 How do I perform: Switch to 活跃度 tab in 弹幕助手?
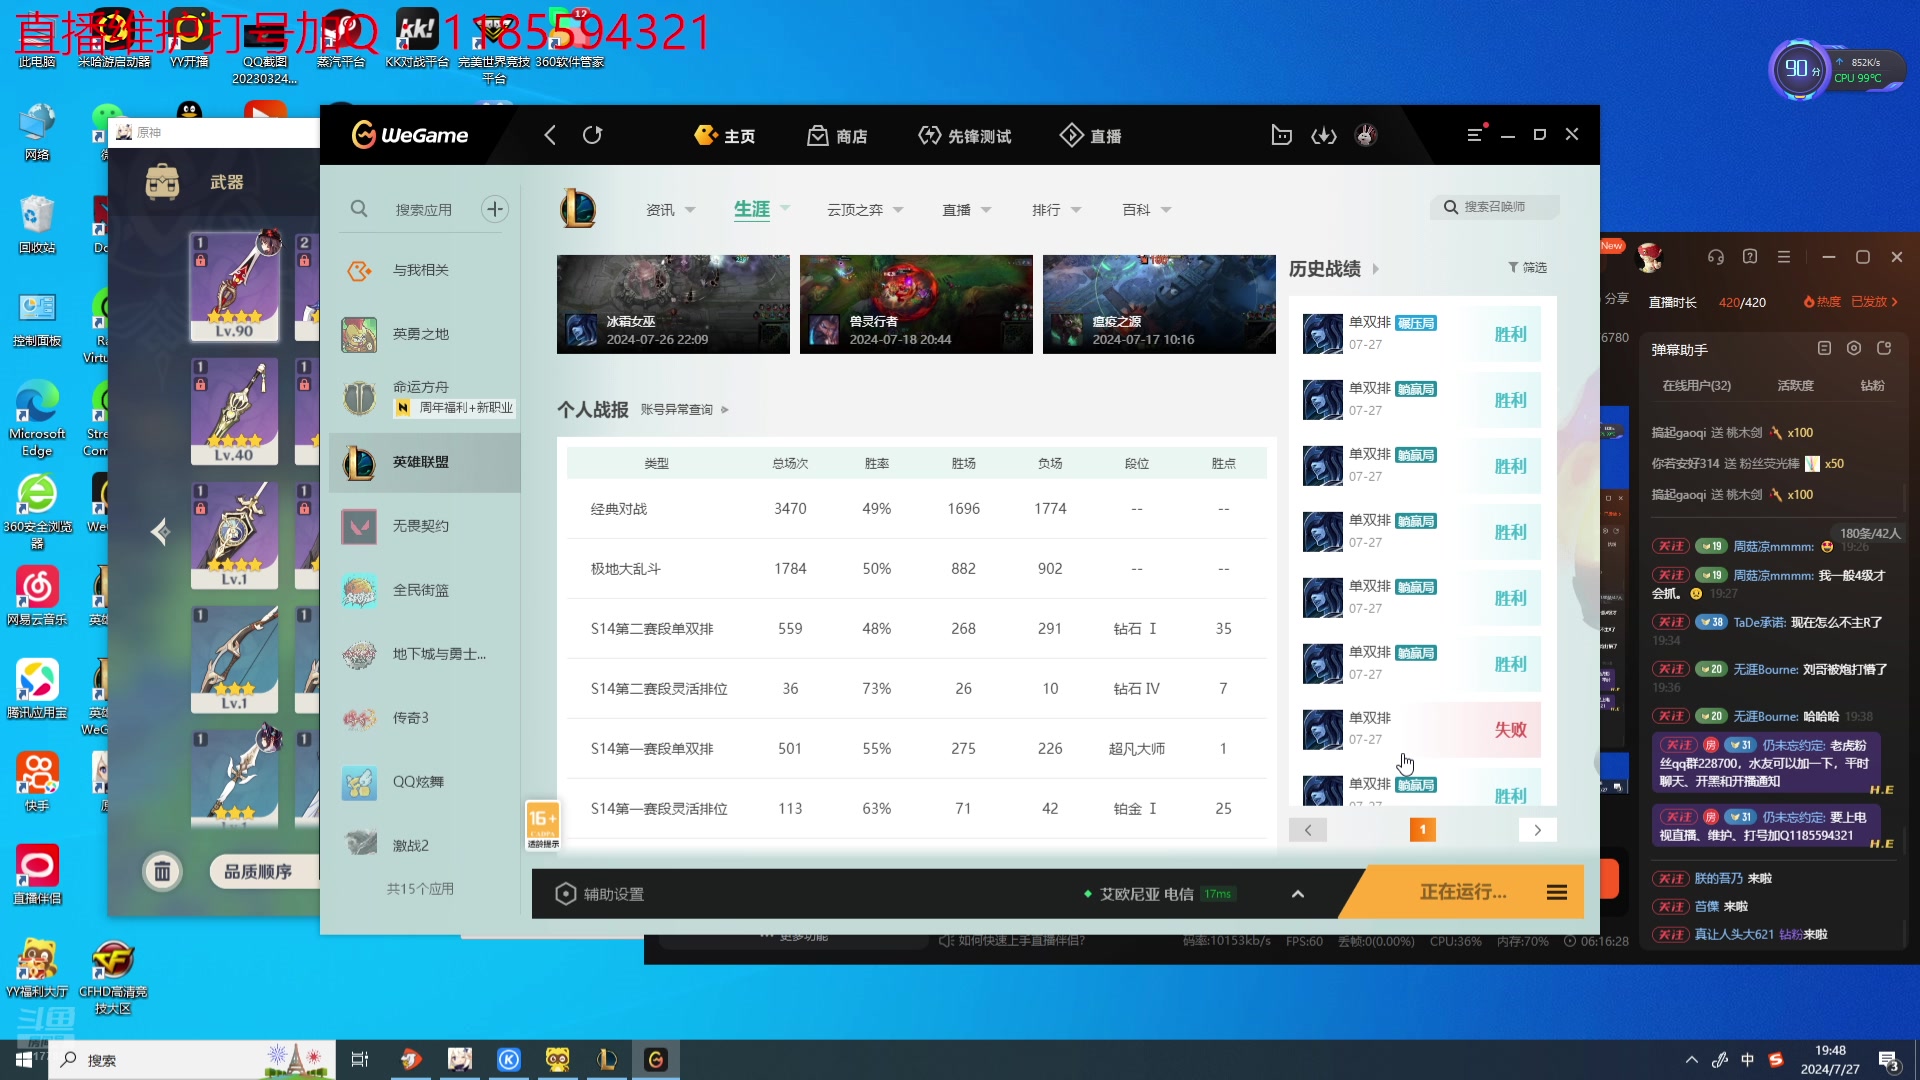[1795, 386]
